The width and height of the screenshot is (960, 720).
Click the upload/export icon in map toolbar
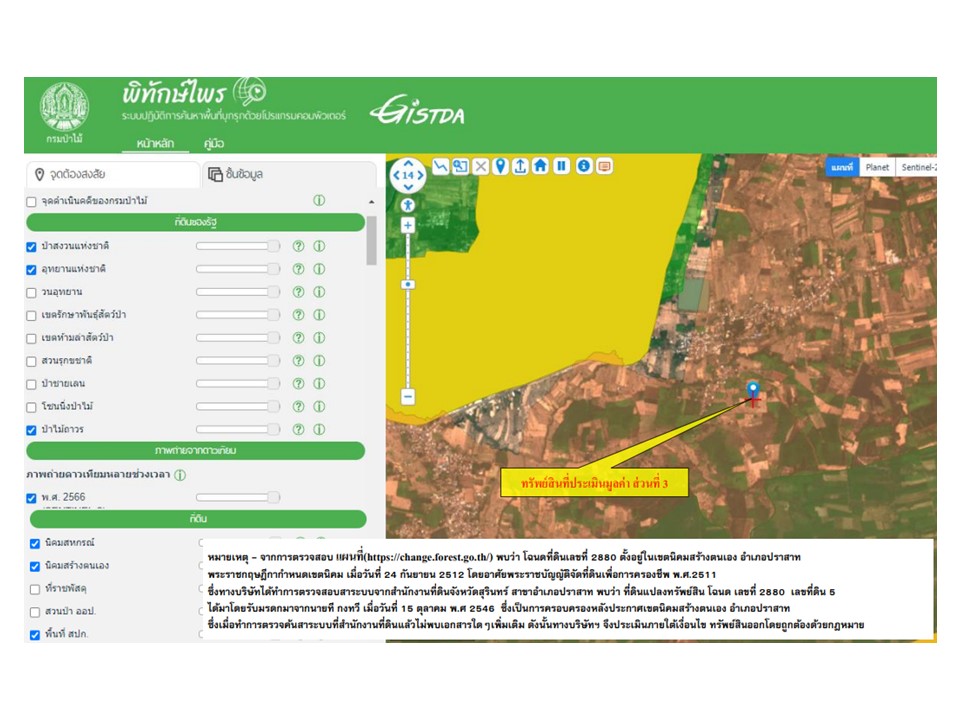pos(520,166)
